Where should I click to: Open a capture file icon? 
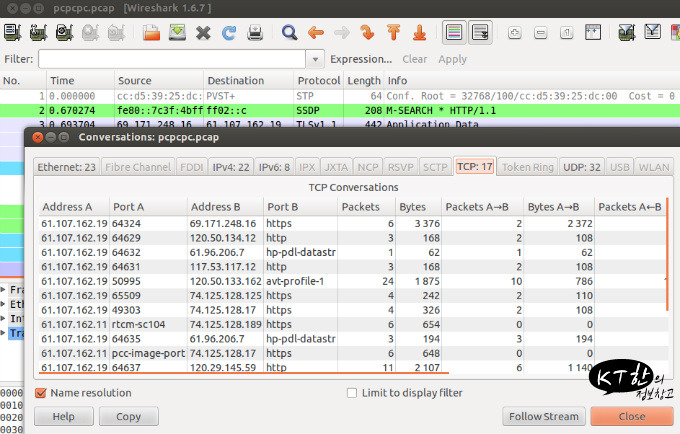151,33
